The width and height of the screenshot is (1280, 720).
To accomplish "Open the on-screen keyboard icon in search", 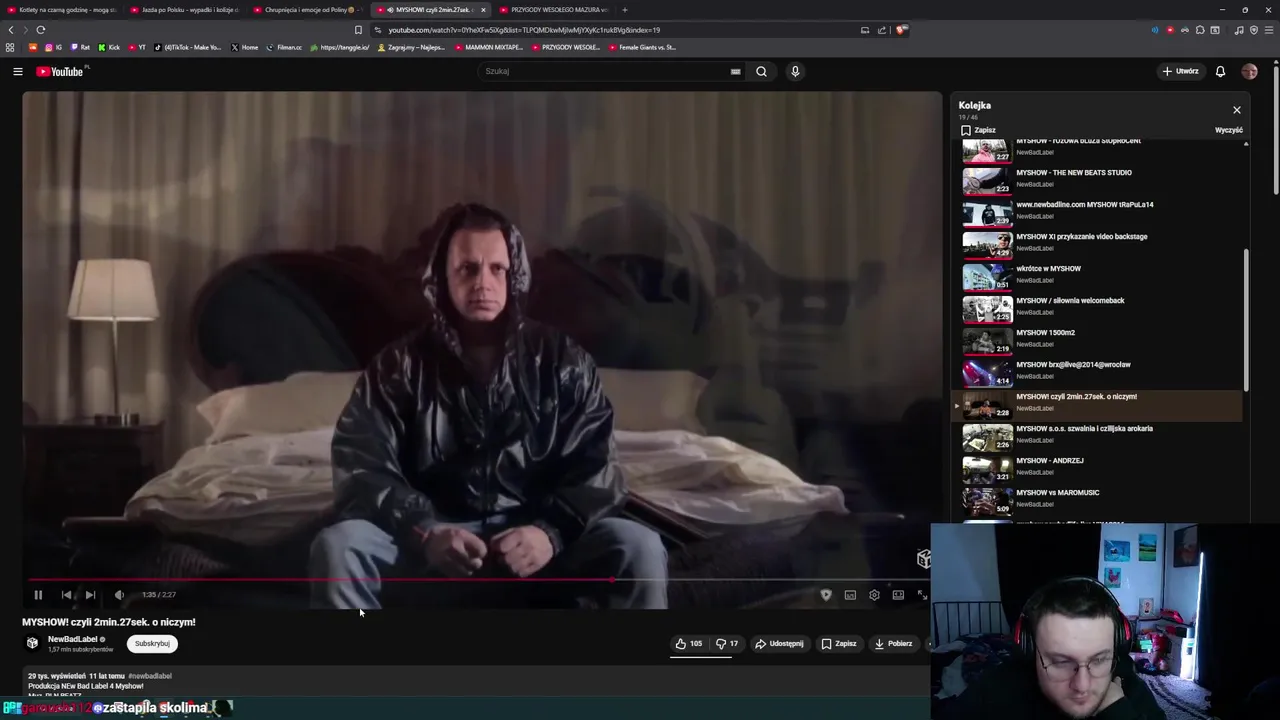I will 735,71.
